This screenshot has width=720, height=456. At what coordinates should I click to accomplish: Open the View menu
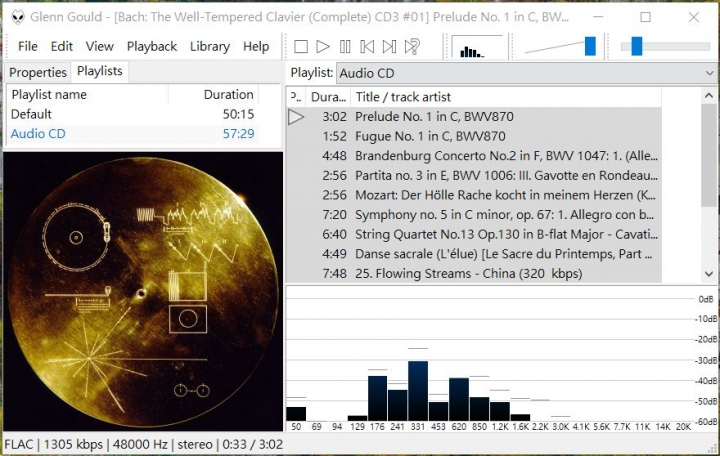pos(99,46)
